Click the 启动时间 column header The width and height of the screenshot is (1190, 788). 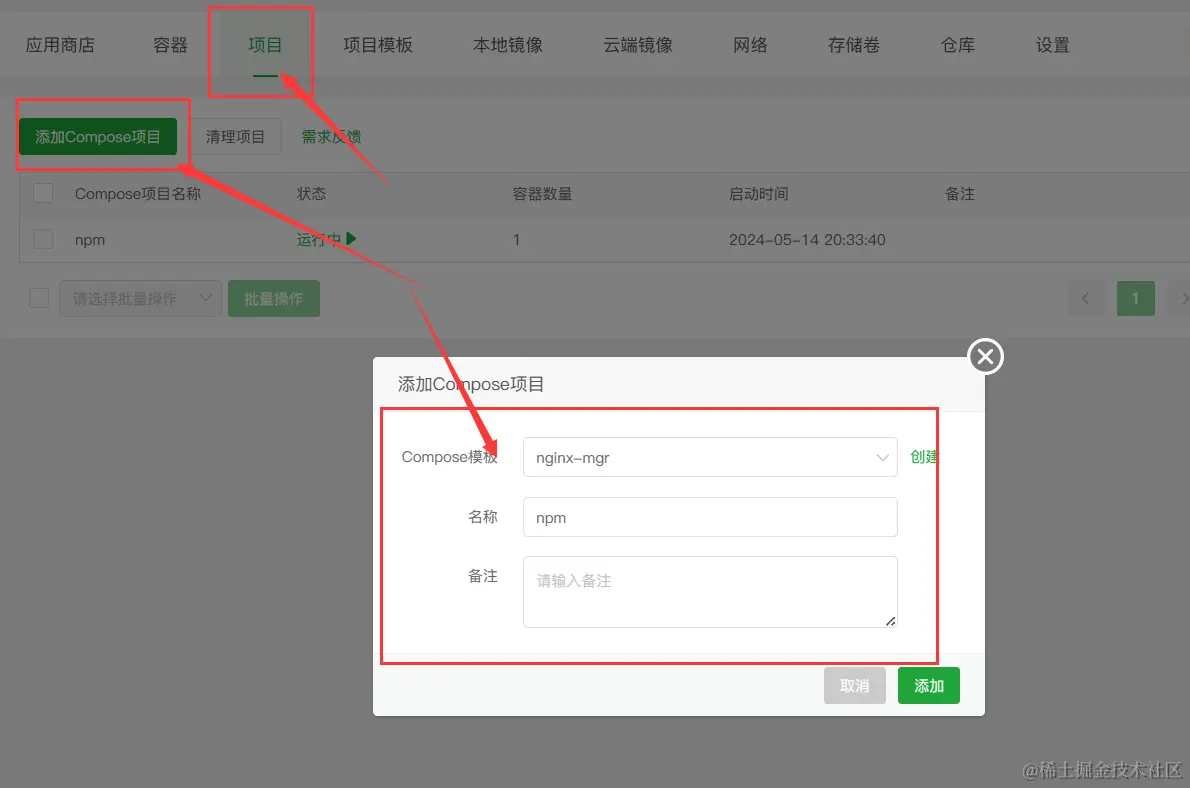coord(758,194)
